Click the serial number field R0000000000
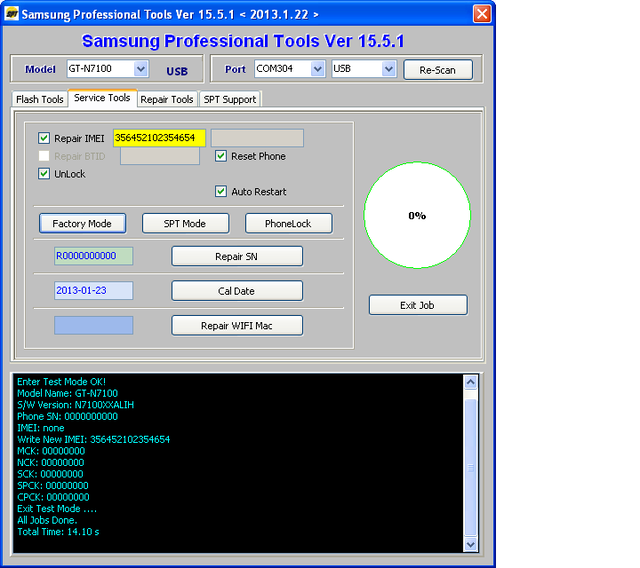640x568 pixels. pyautogui.click(x=93, y=256)
